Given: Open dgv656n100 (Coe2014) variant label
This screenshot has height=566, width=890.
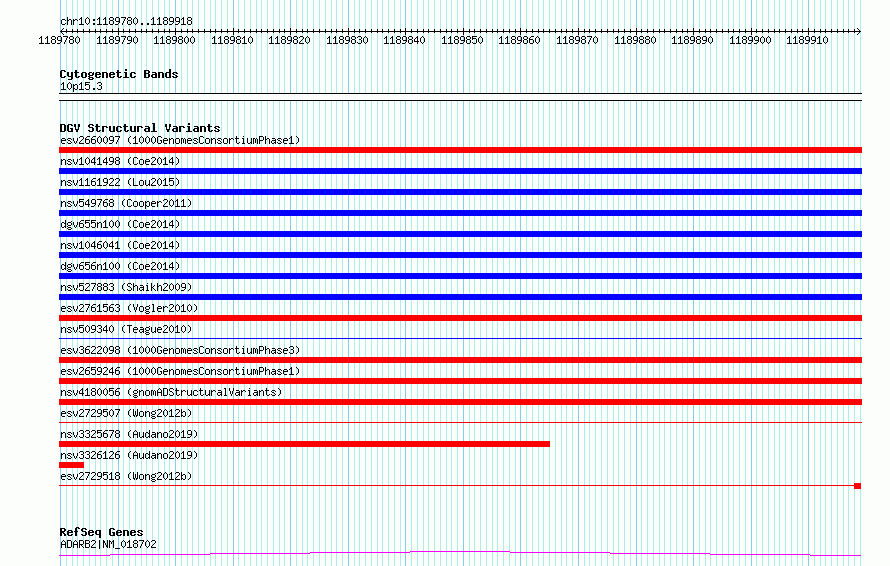Looking at the screenshot, I should click(120, 266).
